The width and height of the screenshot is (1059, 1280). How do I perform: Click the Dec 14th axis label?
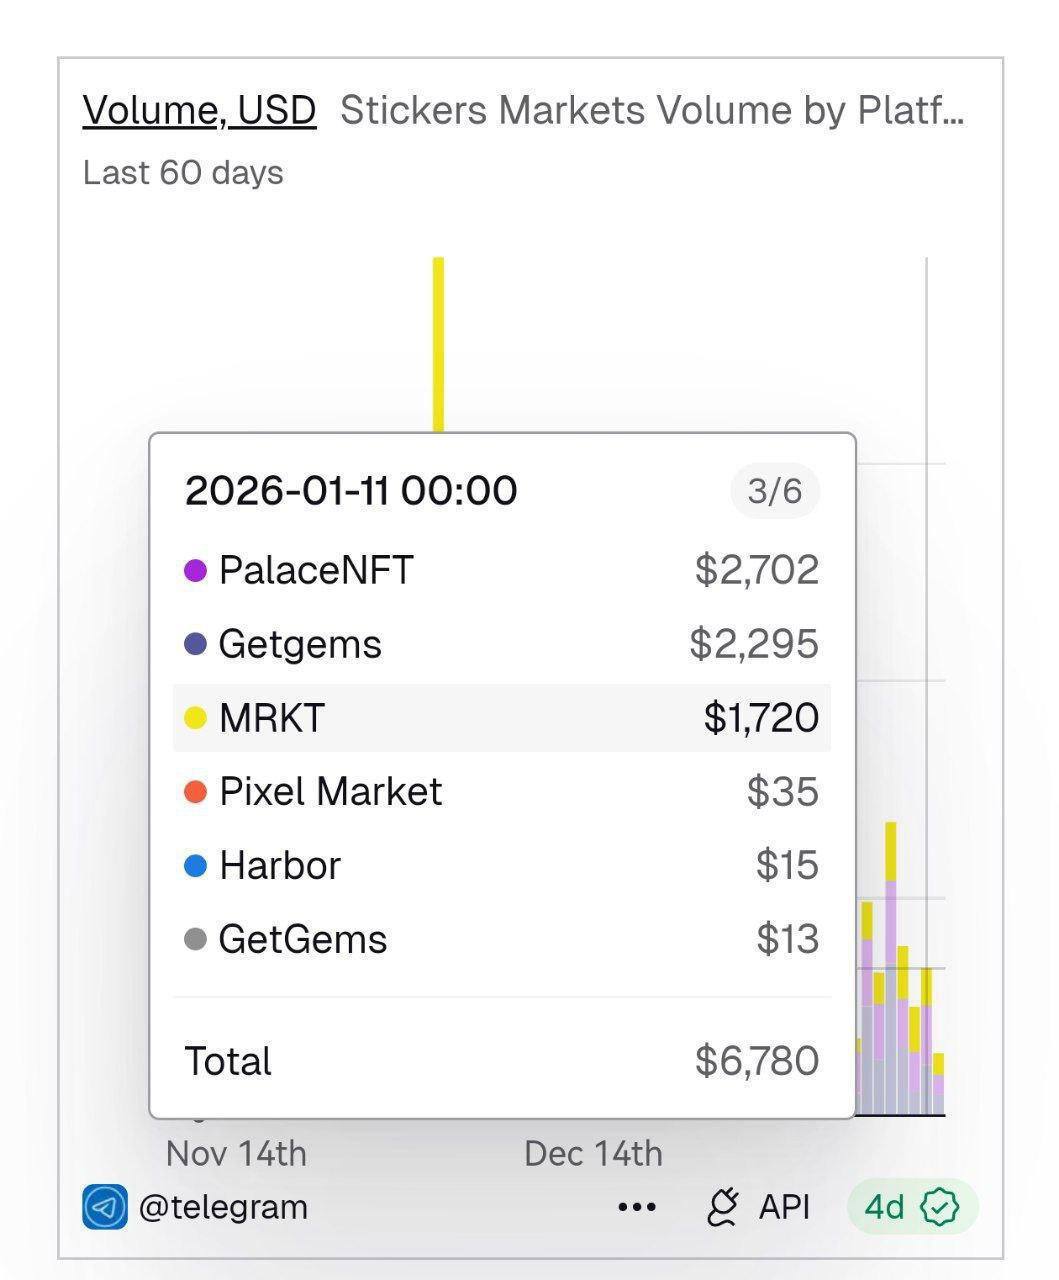click(x=593, y=1153)
